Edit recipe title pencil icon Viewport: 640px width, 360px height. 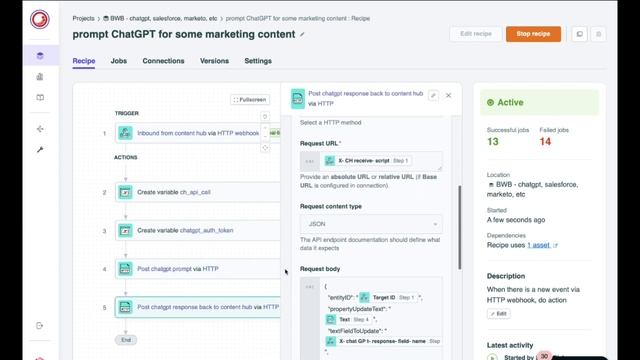click(302, 35)
